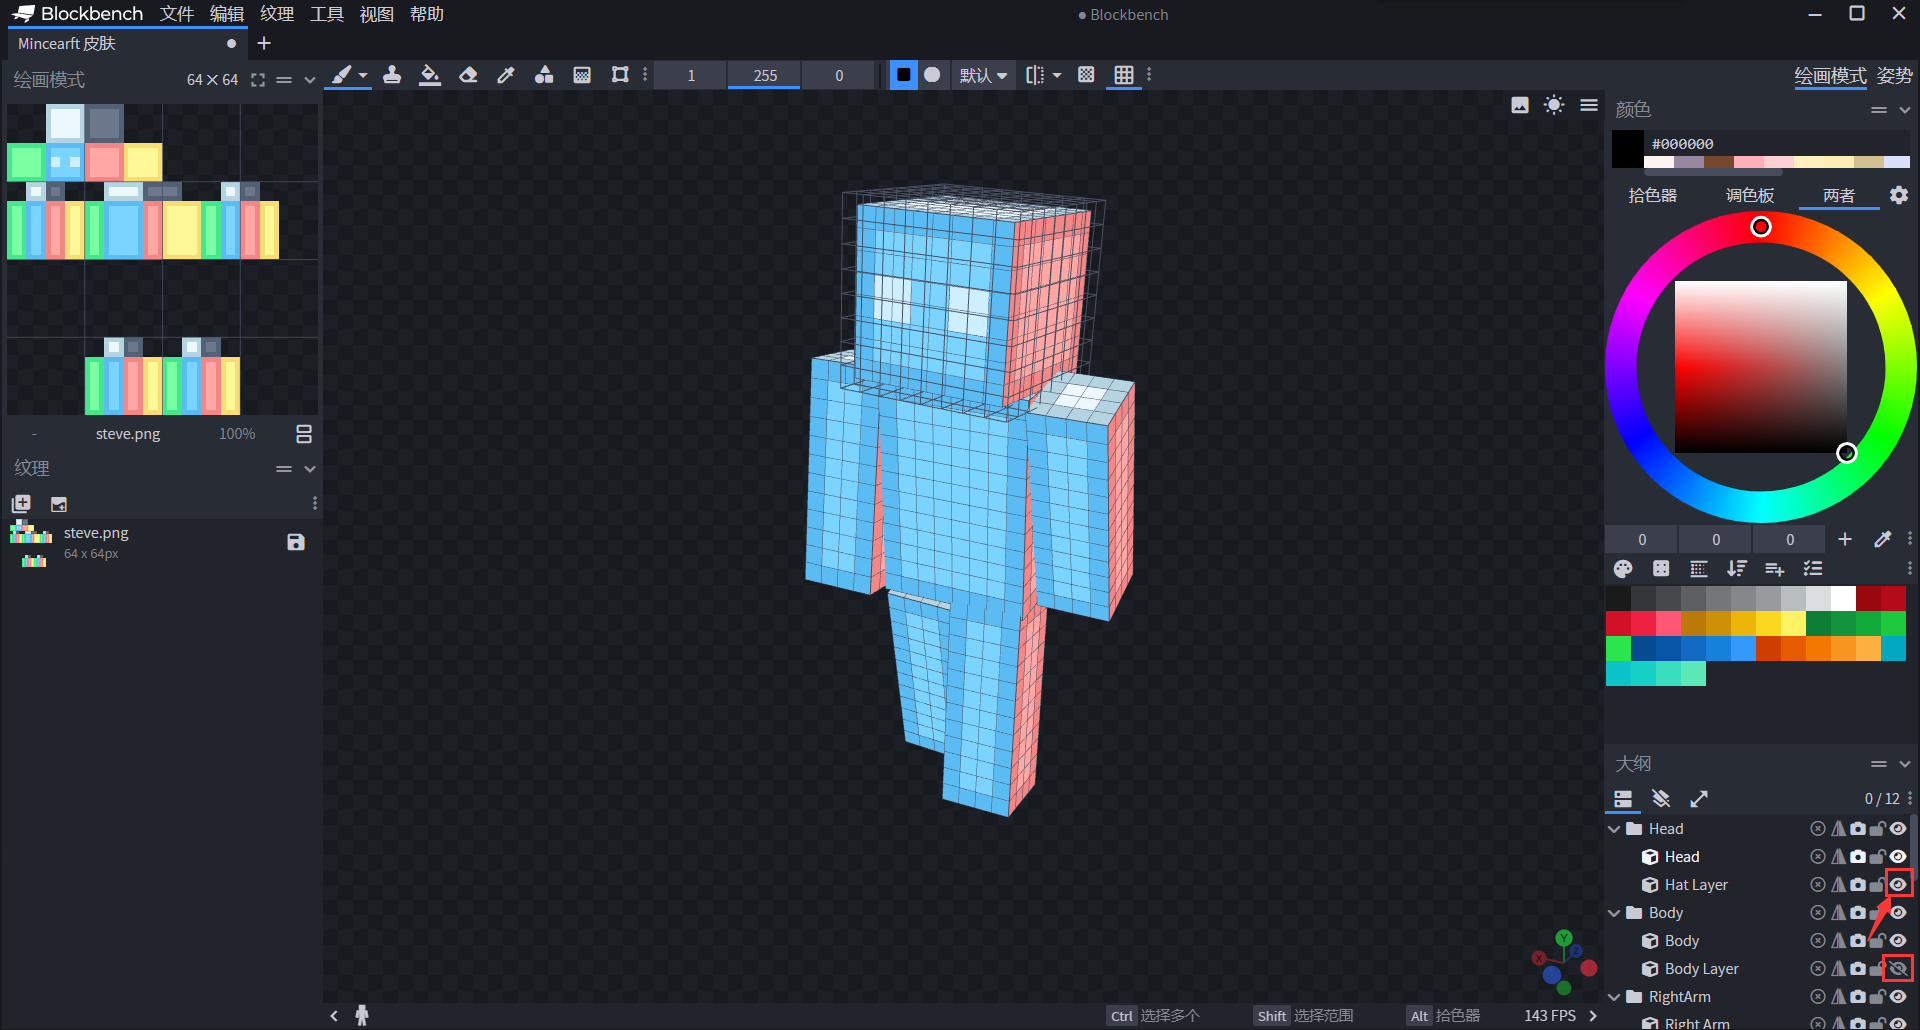Select the paint bucket fill tool
The width and height of the screenshot is (1920, 1030).
pos(430,75)
